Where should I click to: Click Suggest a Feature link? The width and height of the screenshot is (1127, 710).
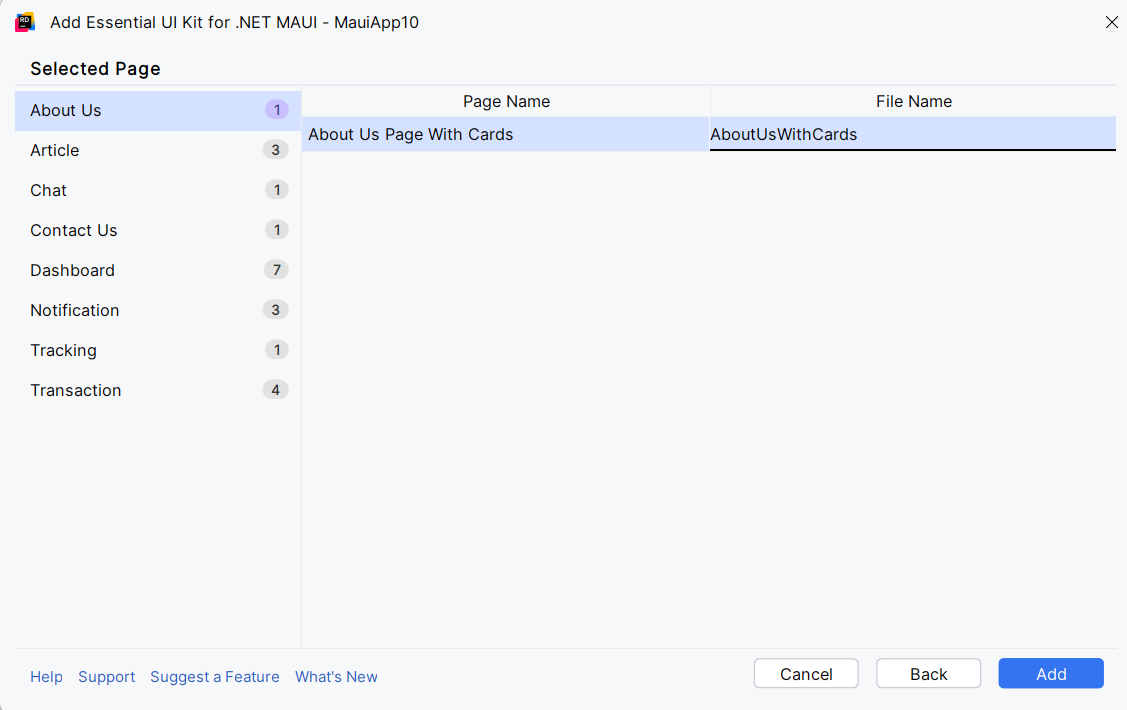(215, 677)
